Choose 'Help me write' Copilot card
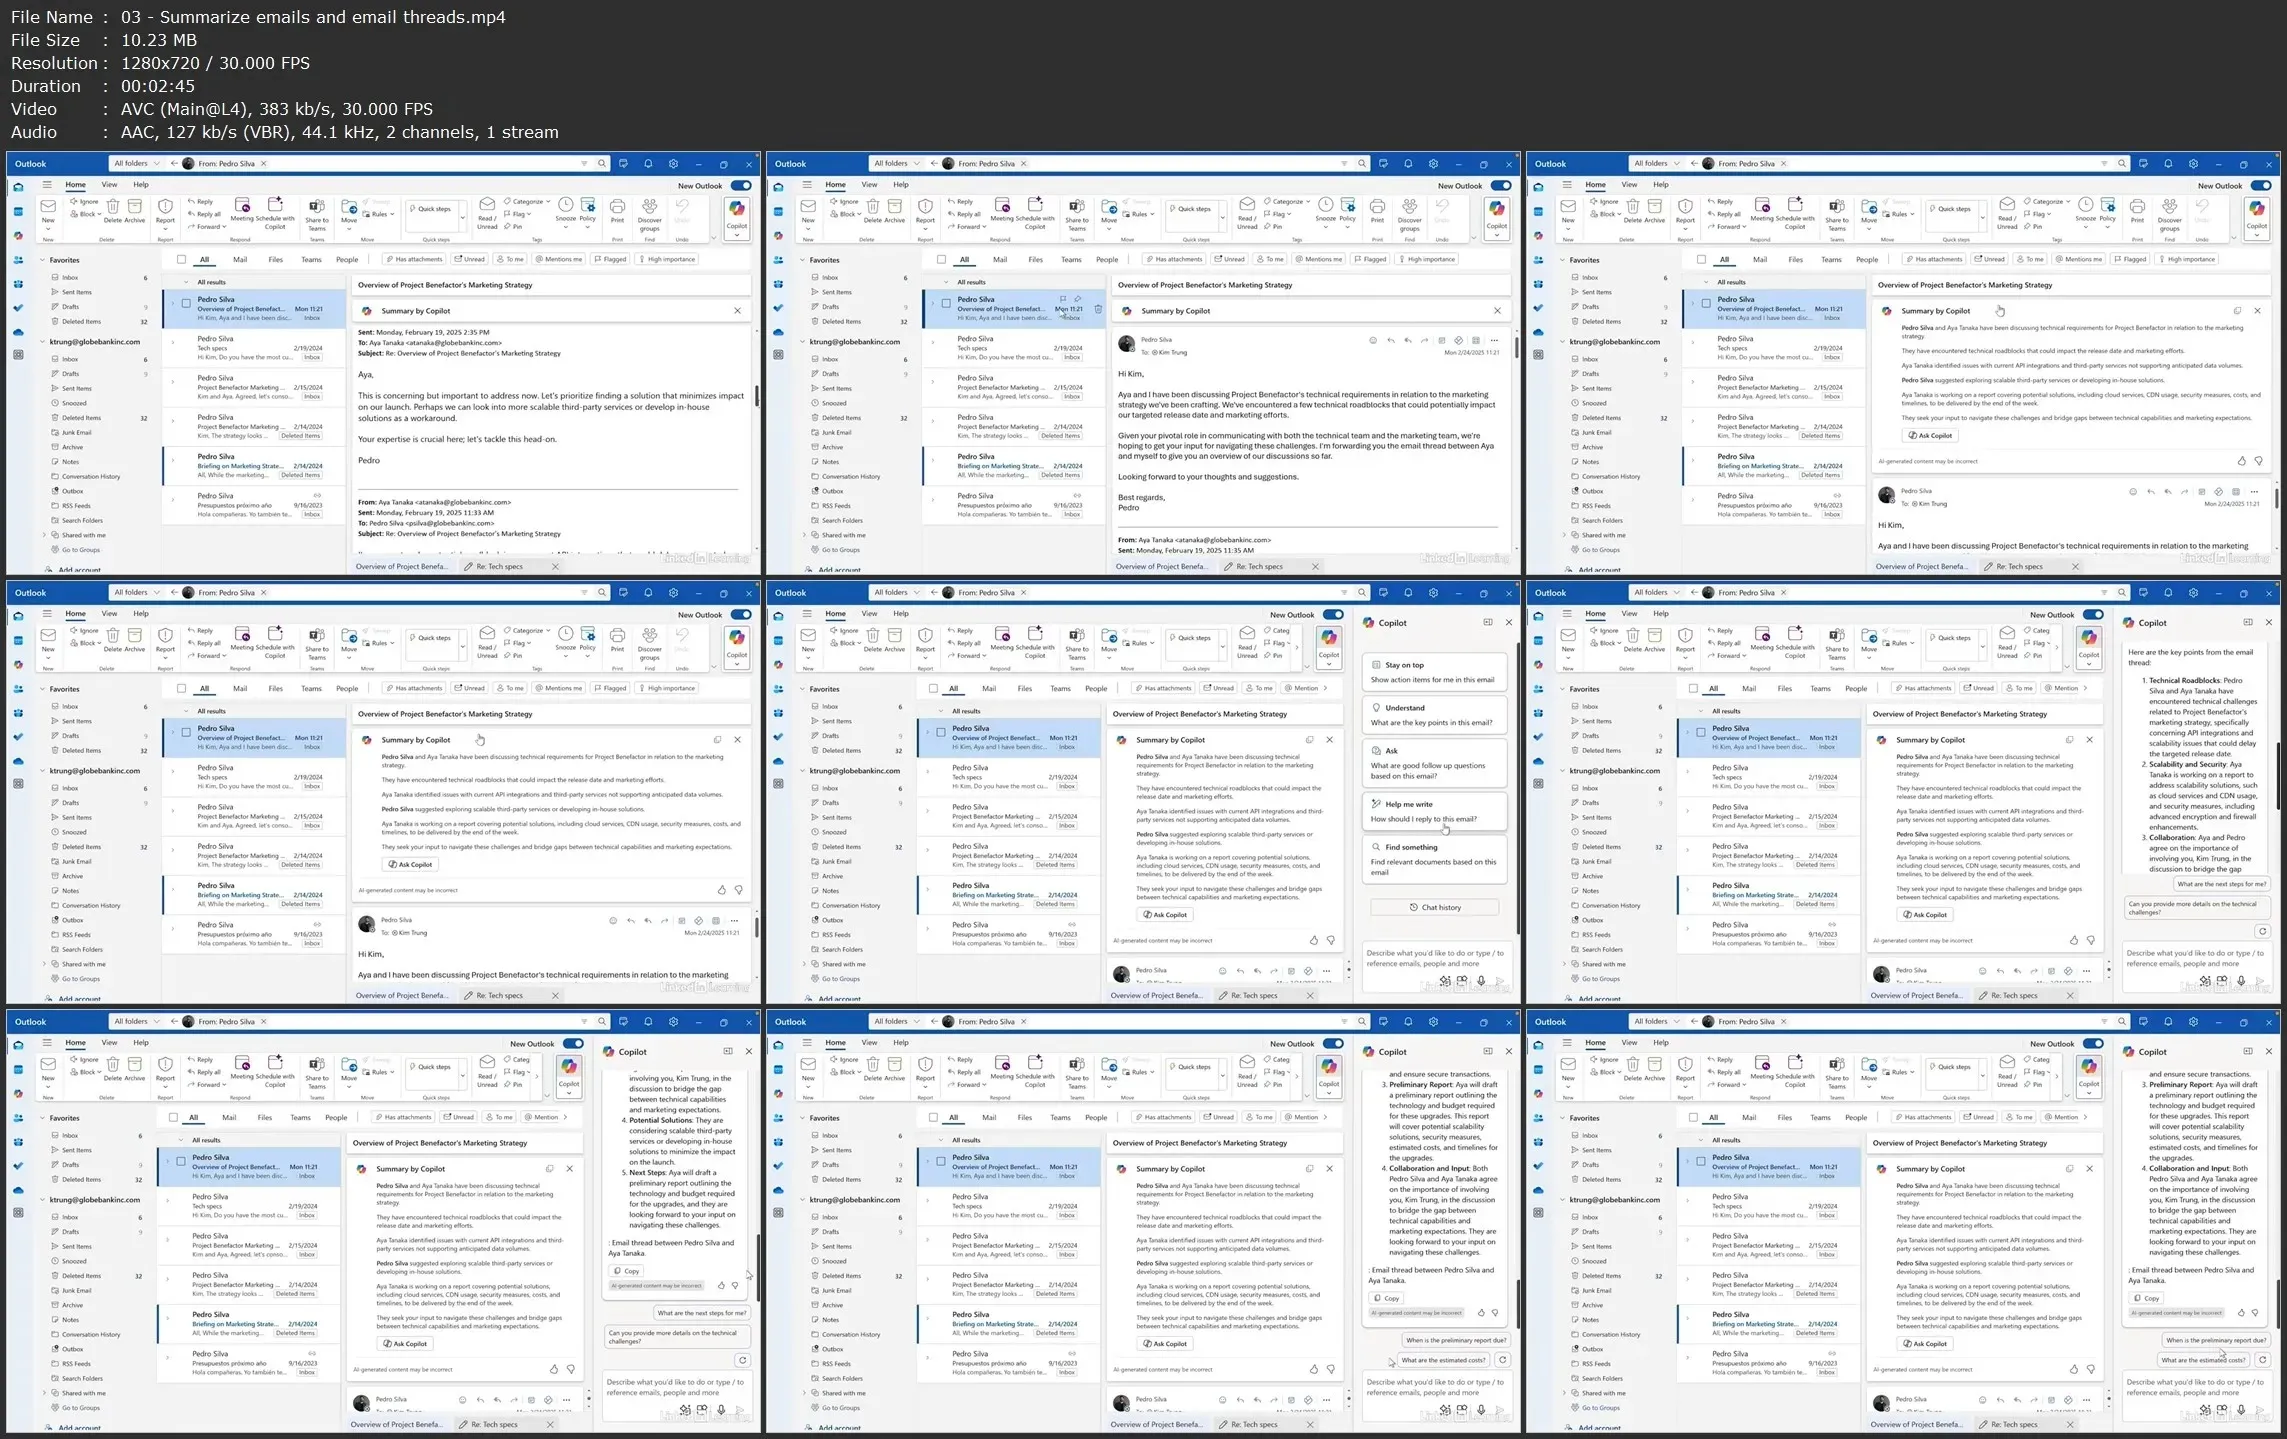 (x=1434, y=811)
